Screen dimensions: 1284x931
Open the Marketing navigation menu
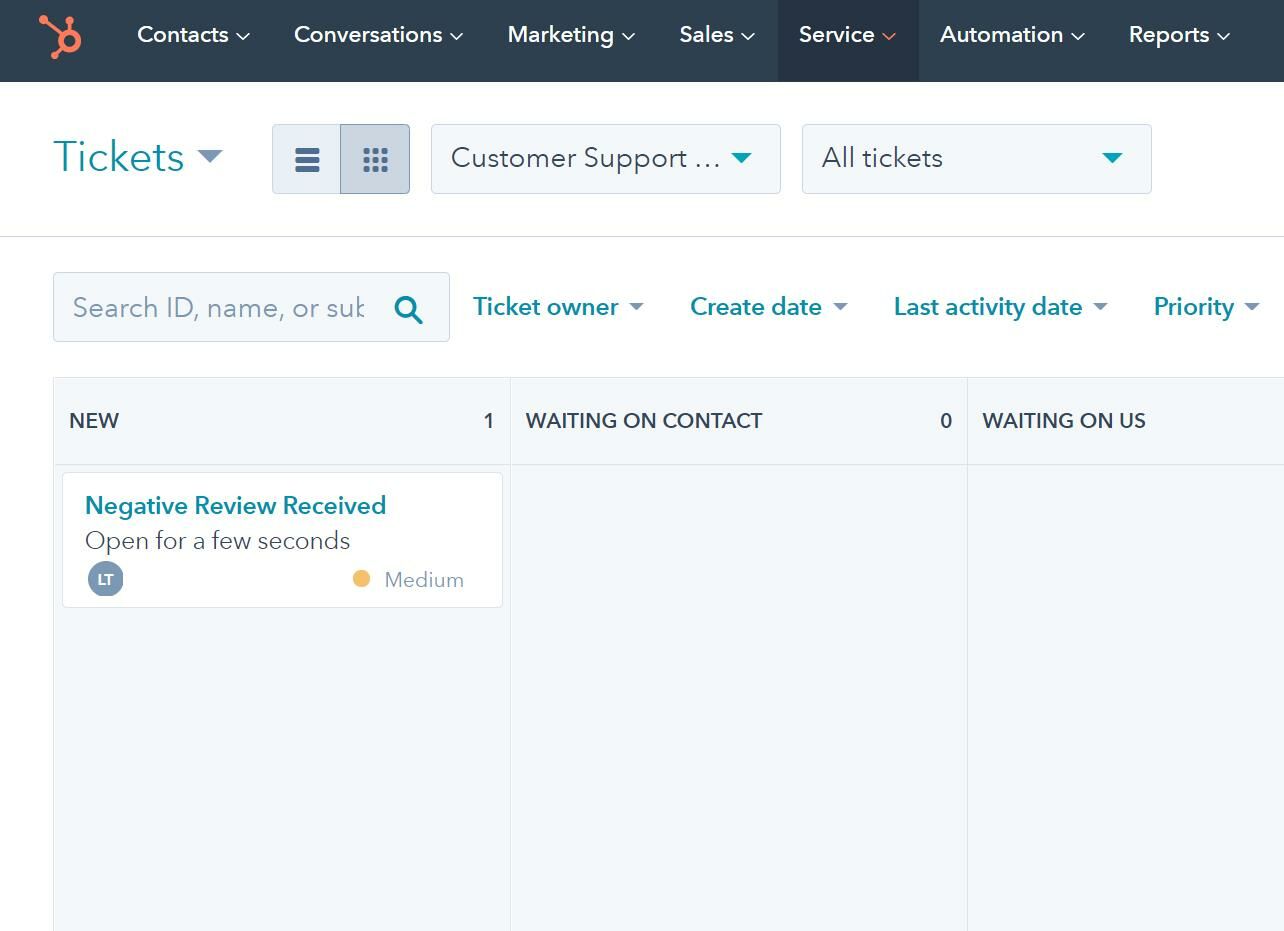[x=571, y=35]
